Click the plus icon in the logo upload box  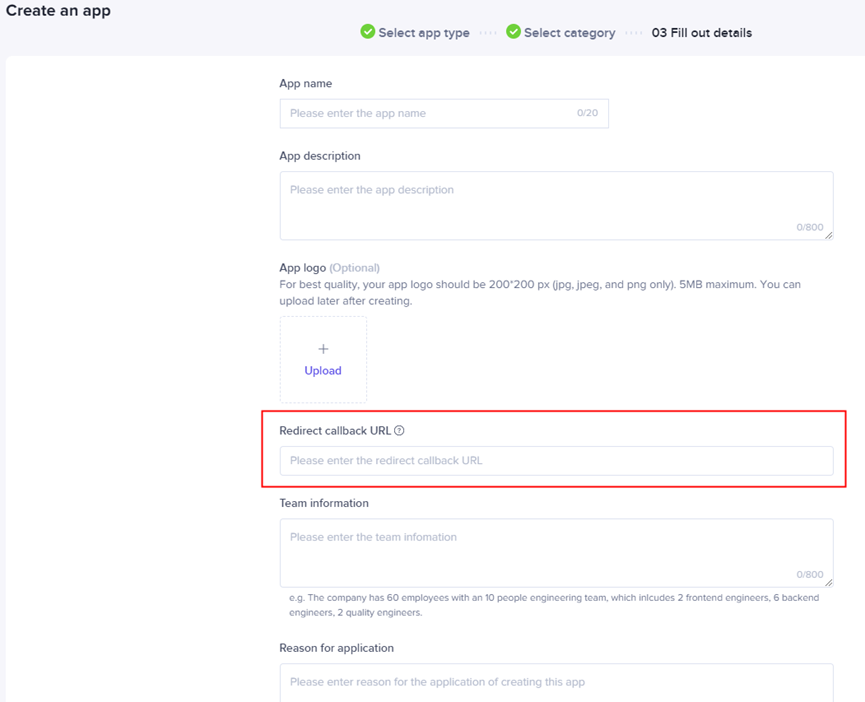point(323,349)
